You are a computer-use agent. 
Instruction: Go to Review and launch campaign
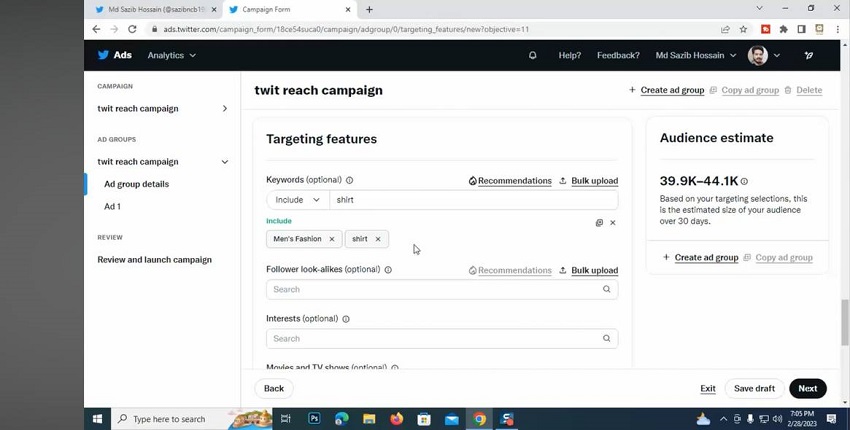point(154,260)
